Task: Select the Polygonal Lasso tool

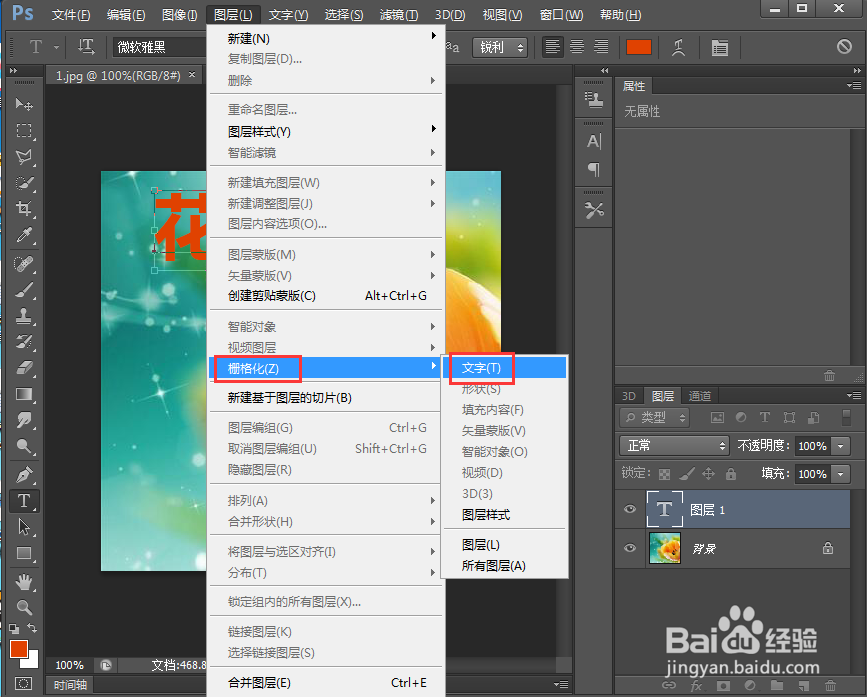Action: click(23, 157)
